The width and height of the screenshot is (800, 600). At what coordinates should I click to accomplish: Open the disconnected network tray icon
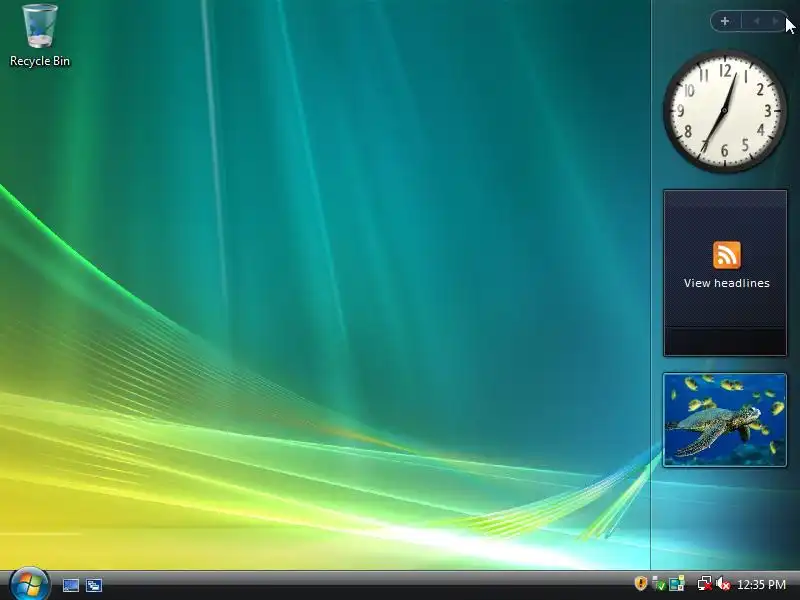click(705, 583)
